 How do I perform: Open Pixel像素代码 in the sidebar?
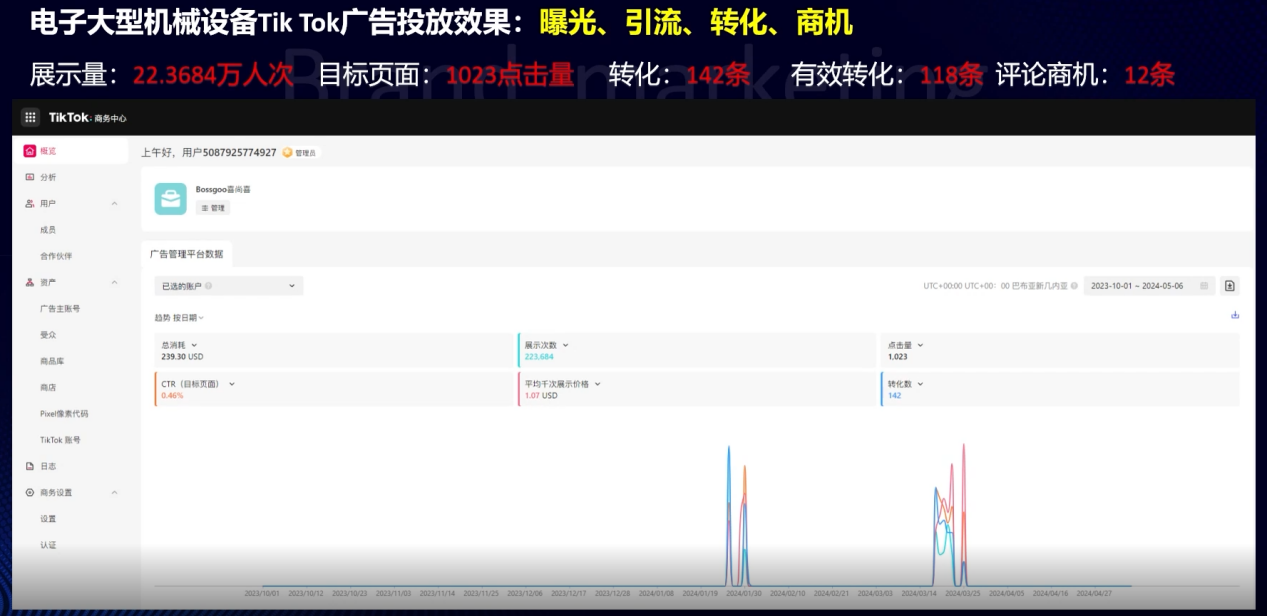tap(64, 414)
